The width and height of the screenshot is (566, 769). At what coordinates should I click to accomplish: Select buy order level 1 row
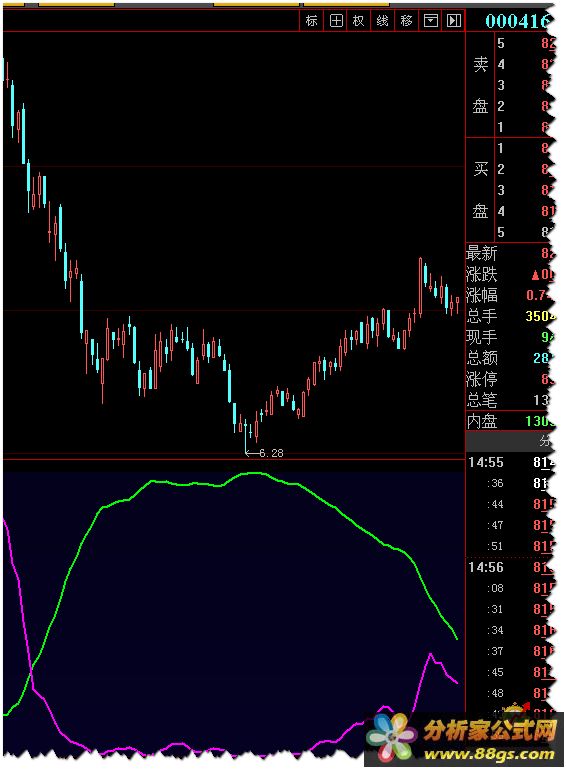(x=525, y=148)
